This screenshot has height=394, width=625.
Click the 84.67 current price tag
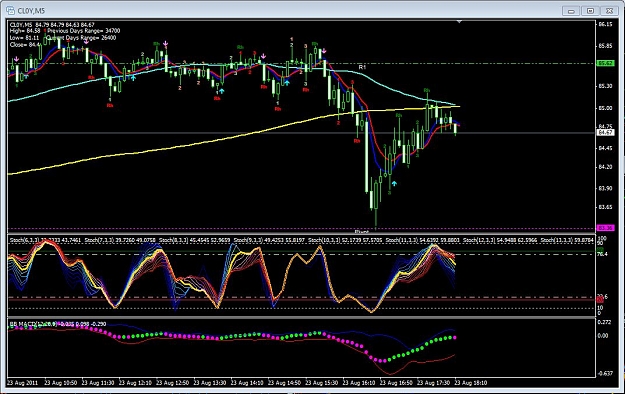click(x=605, y=132)
